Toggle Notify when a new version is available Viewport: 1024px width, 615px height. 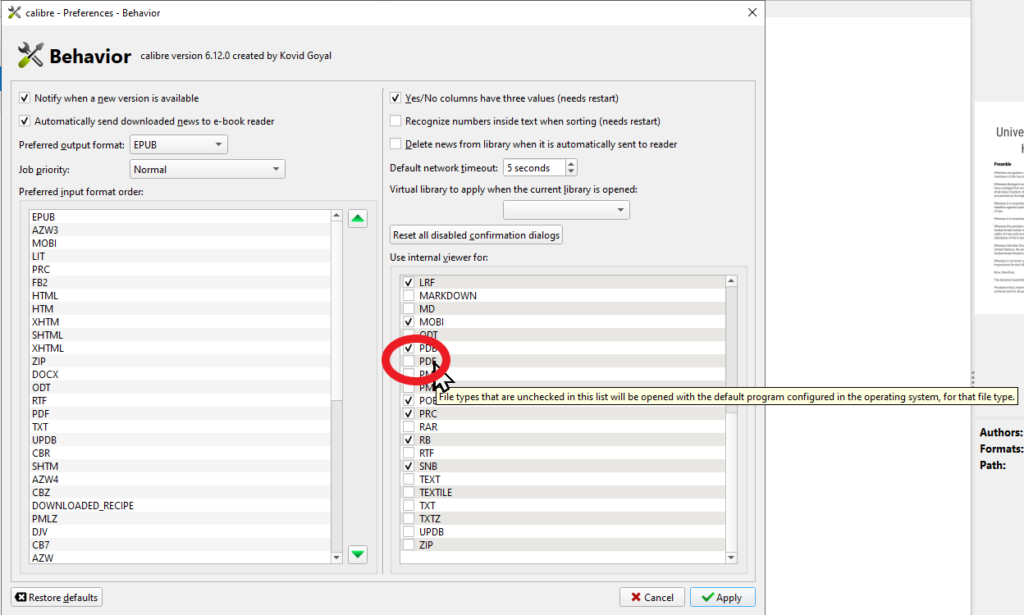(25, 98)
